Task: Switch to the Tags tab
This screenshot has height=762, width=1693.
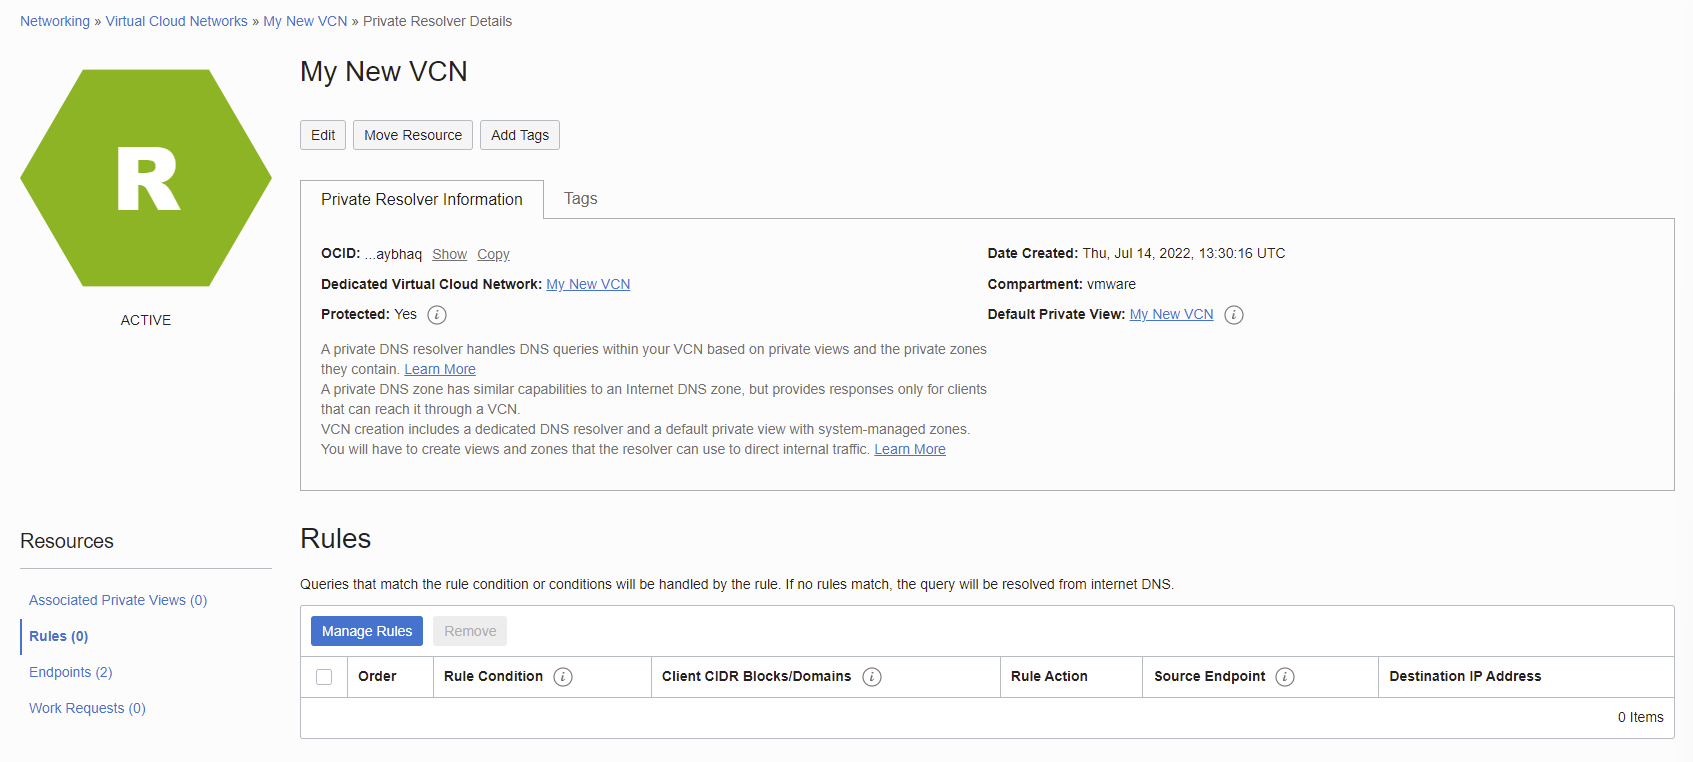Action: 580,199
